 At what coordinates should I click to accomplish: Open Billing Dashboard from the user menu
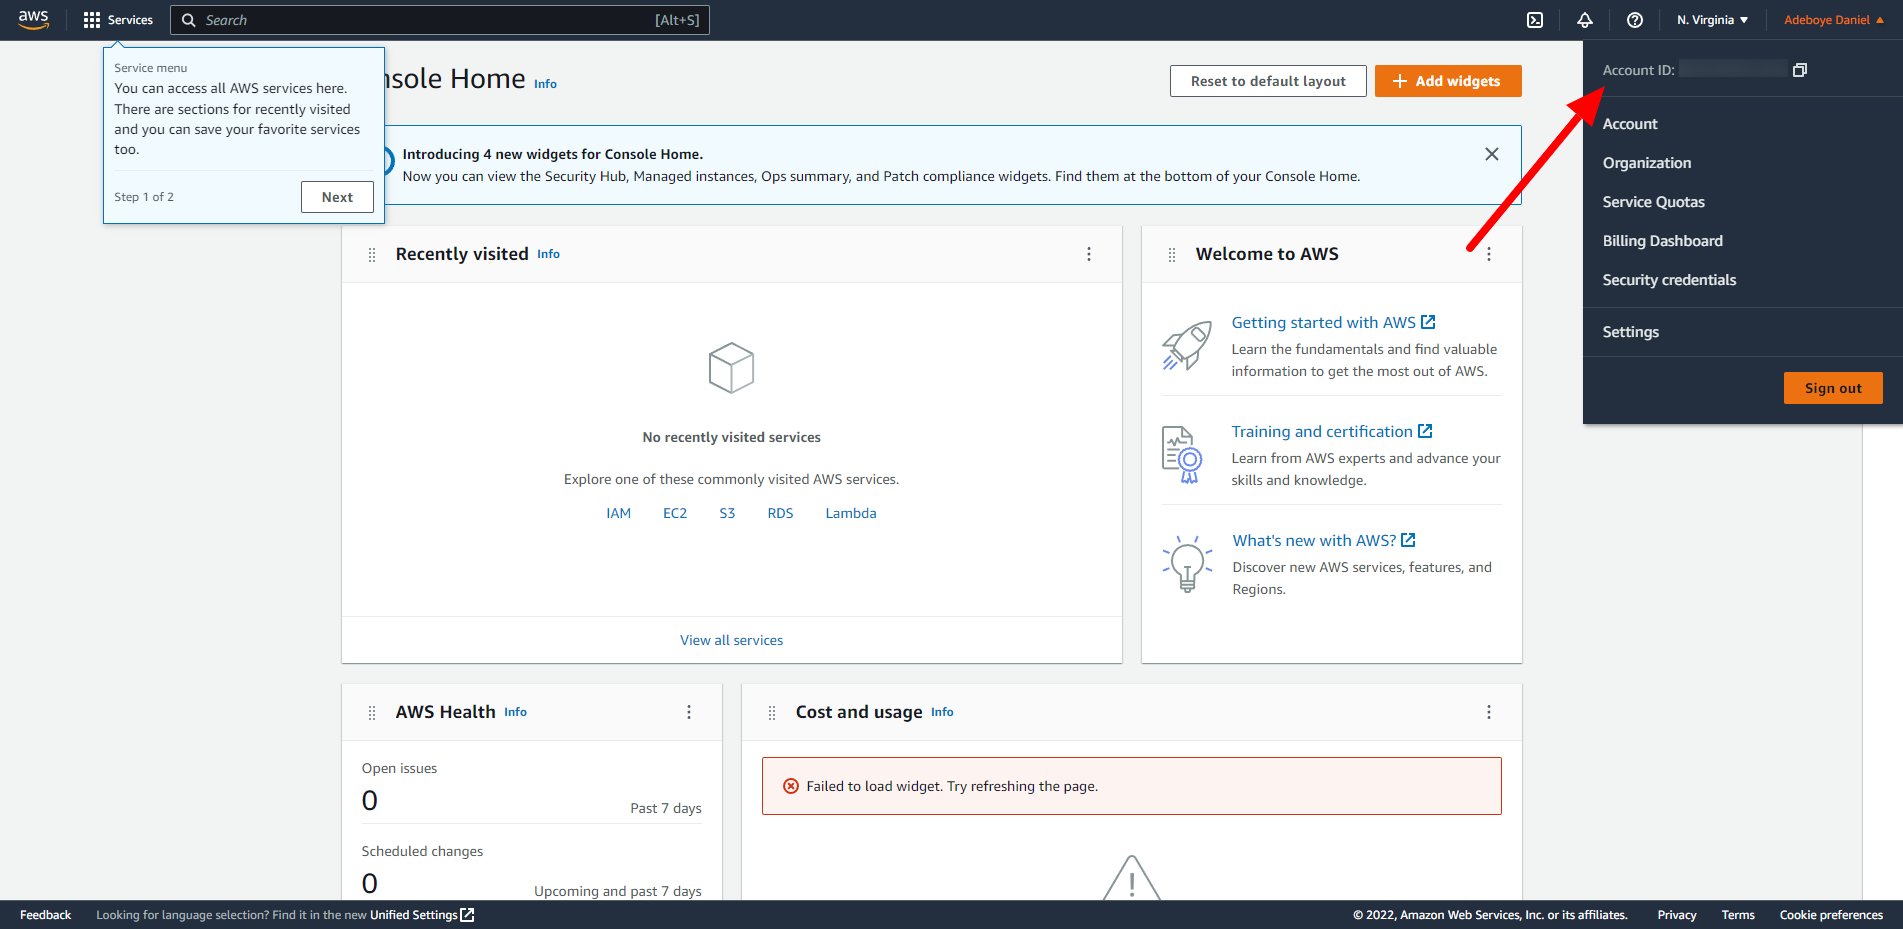tap(1663, 241)
